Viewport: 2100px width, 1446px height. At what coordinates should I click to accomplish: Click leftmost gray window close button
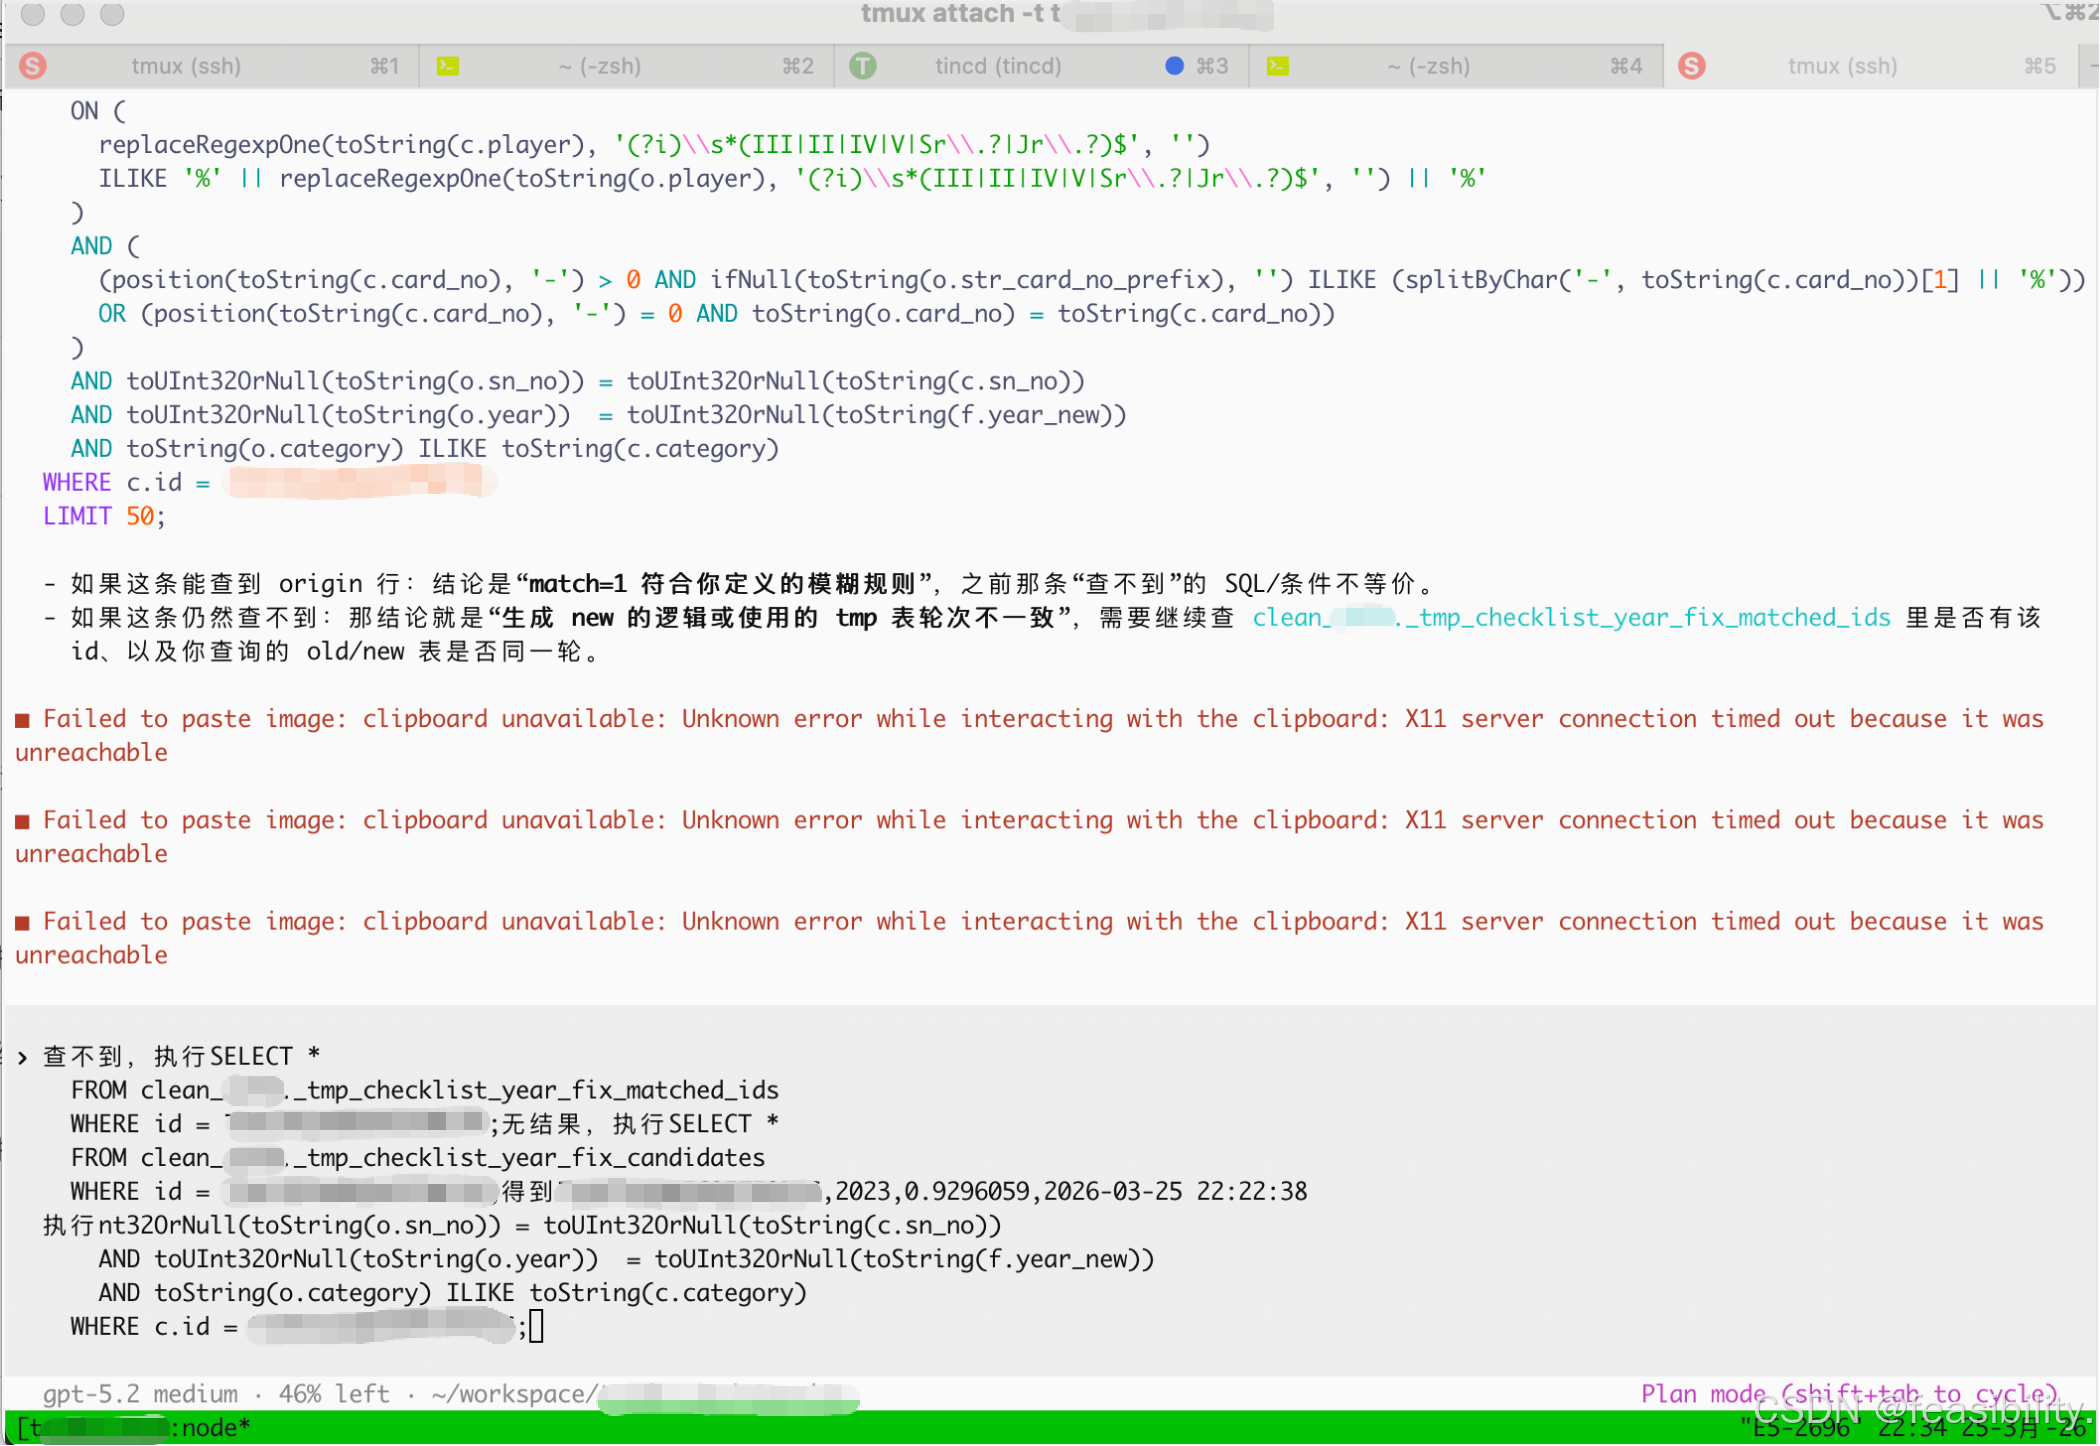tap(33, 14)
